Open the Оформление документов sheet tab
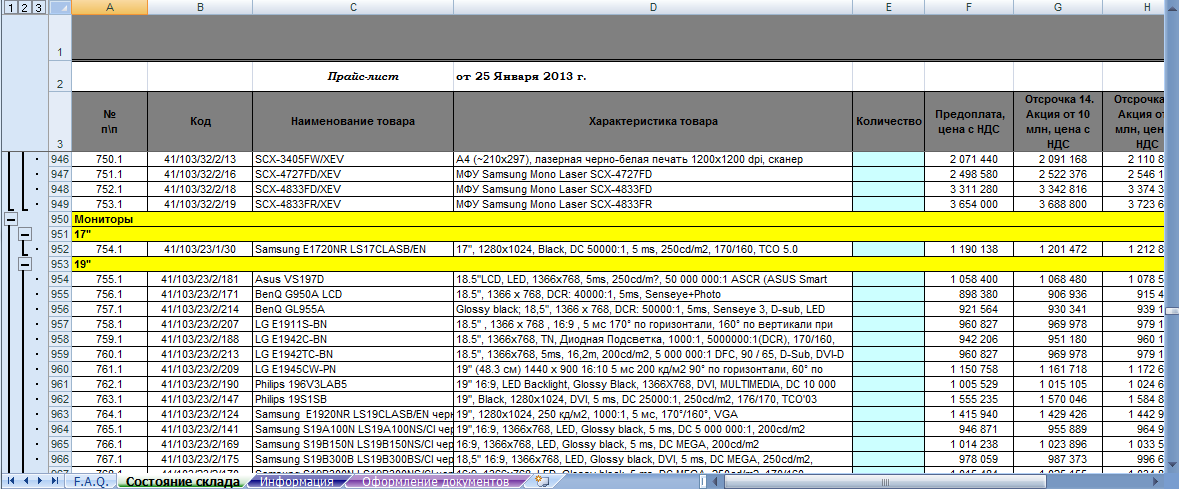The width and height of the screenshot is (1179, 489). point(435,481)
